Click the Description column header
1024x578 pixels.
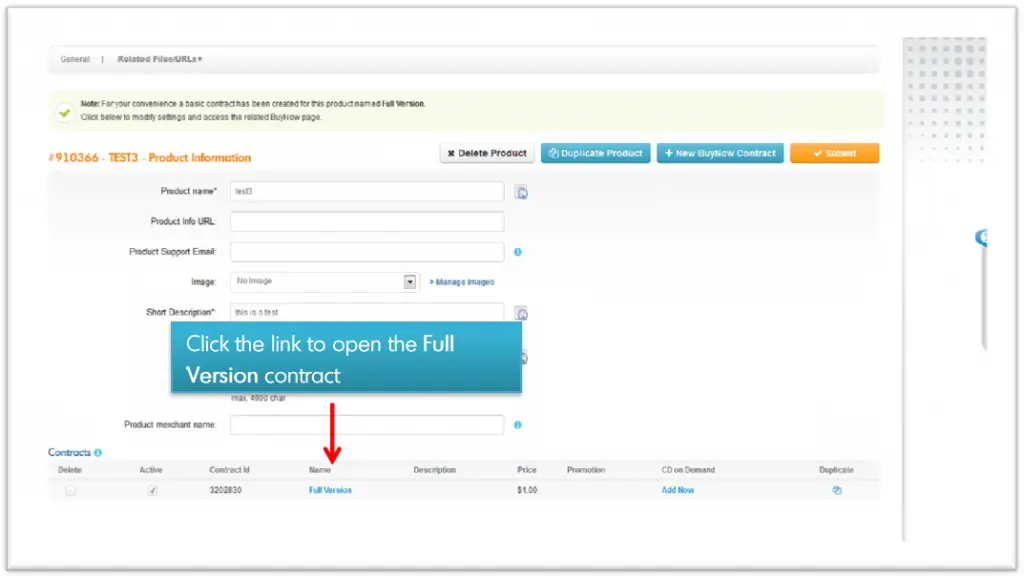[434, 470]
